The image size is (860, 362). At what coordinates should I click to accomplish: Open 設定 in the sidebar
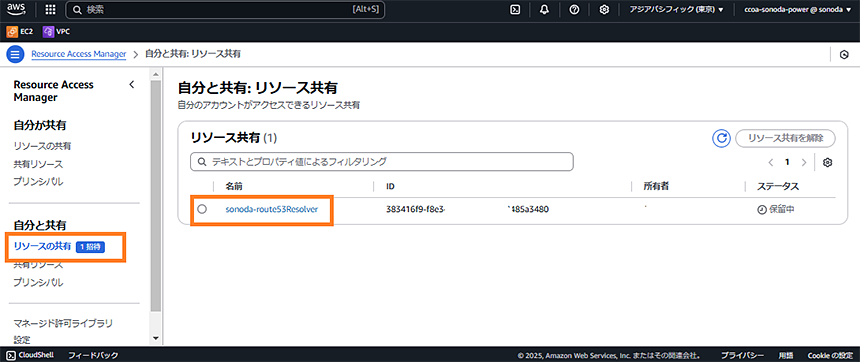22,340
